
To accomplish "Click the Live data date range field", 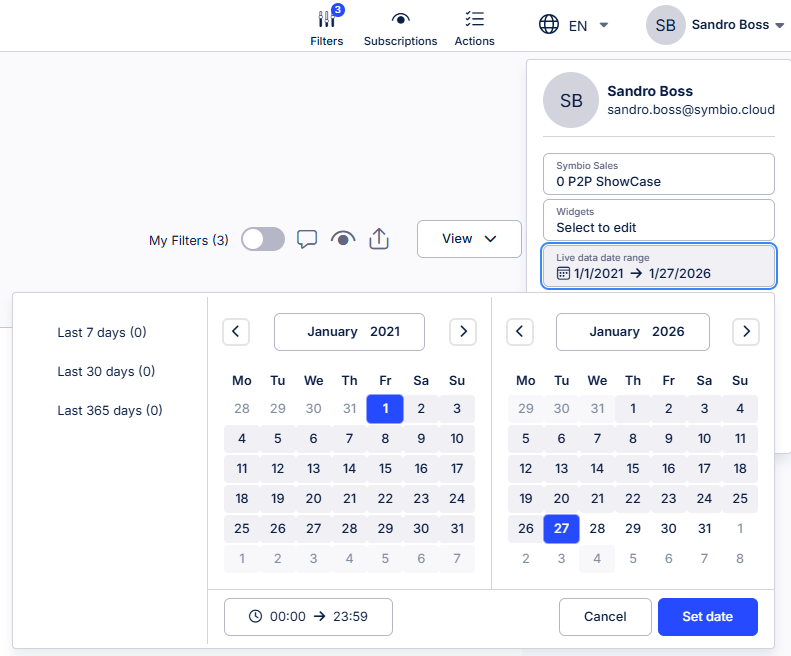I will tap(658, 266).
